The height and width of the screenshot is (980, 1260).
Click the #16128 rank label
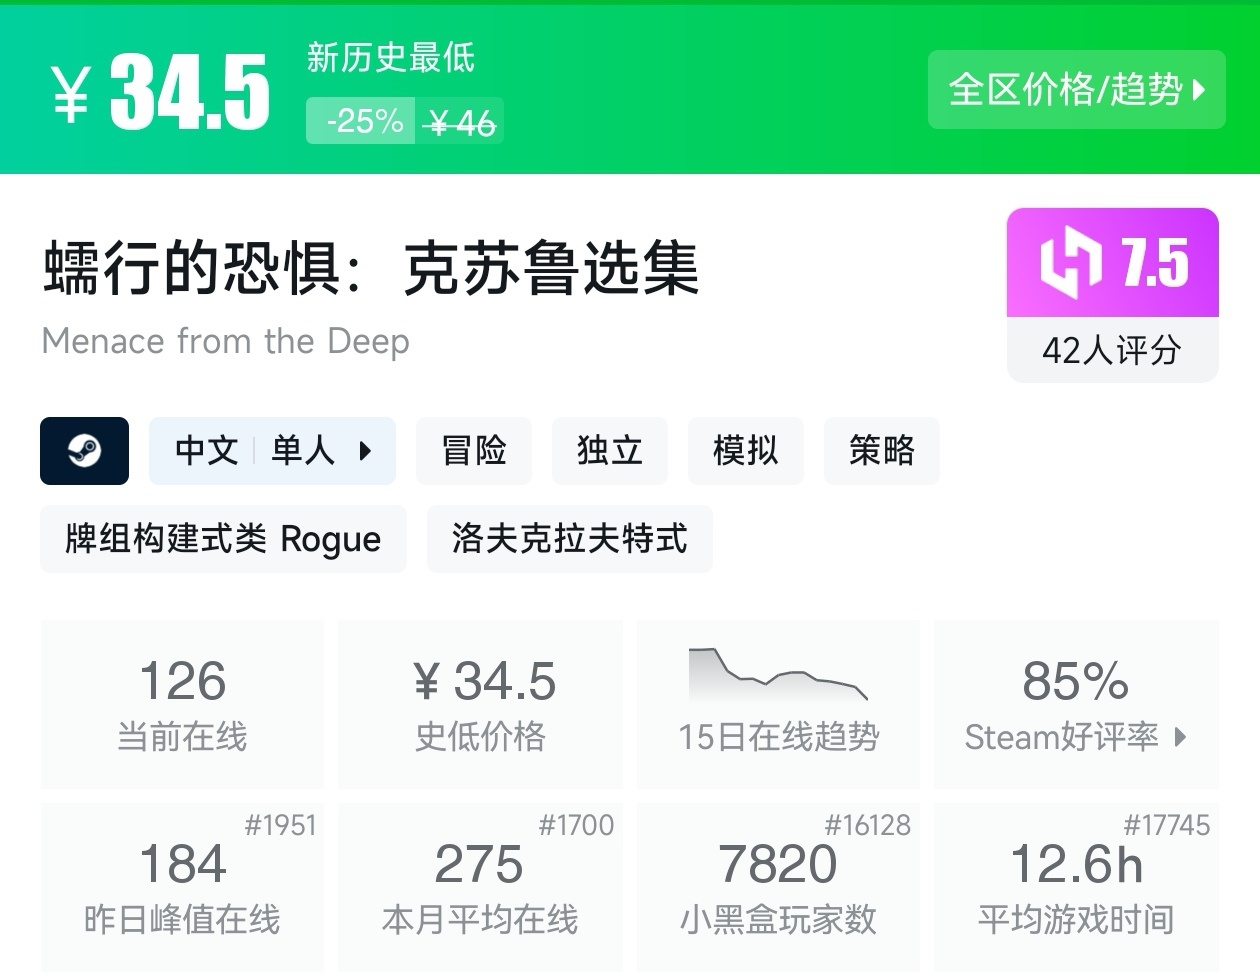click(x=868, y=825)
